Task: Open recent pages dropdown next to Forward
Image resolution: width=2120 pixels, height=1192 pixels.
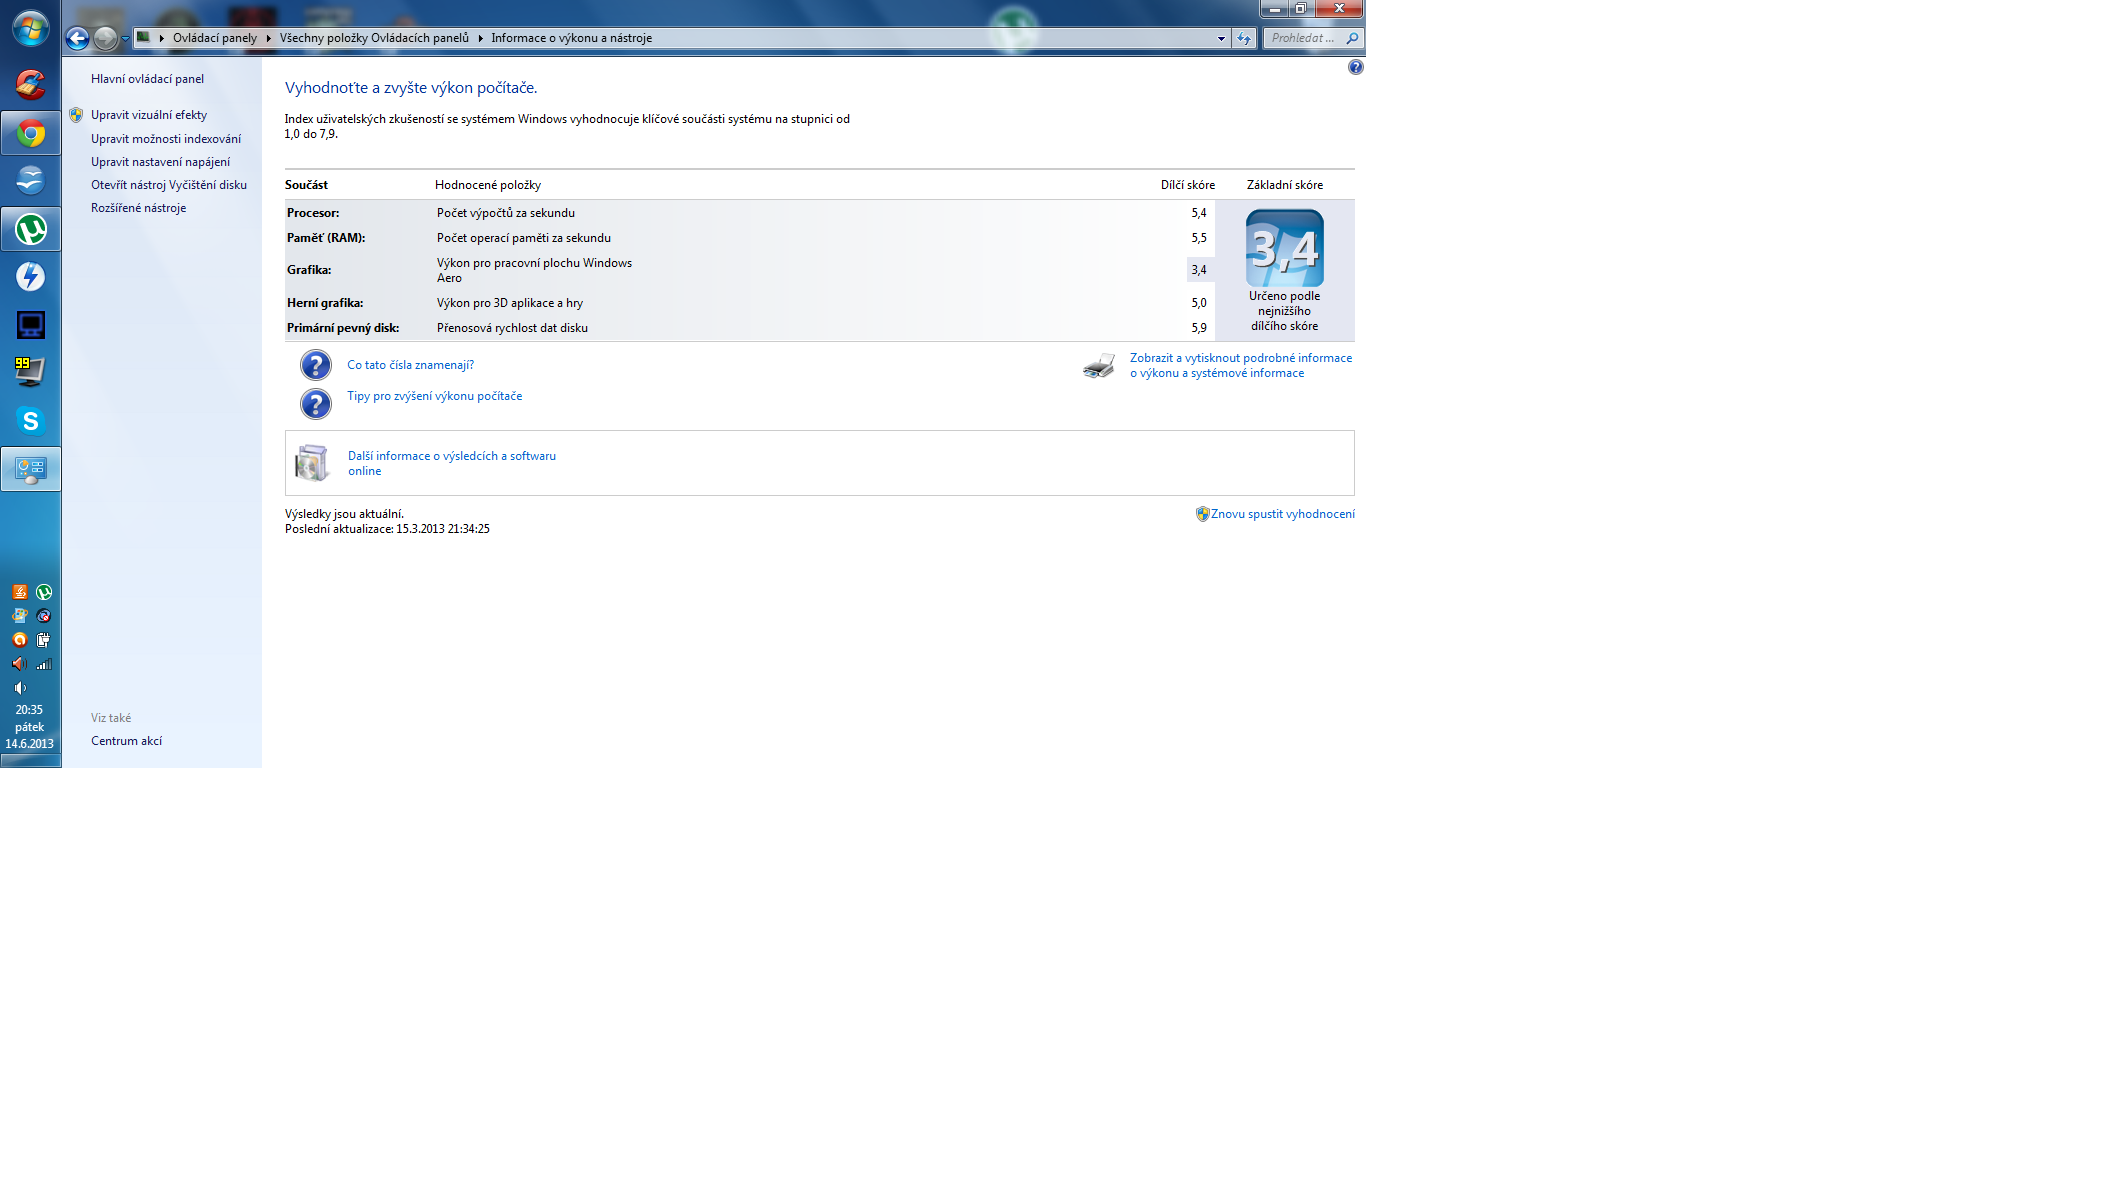Action: [125, 39]
